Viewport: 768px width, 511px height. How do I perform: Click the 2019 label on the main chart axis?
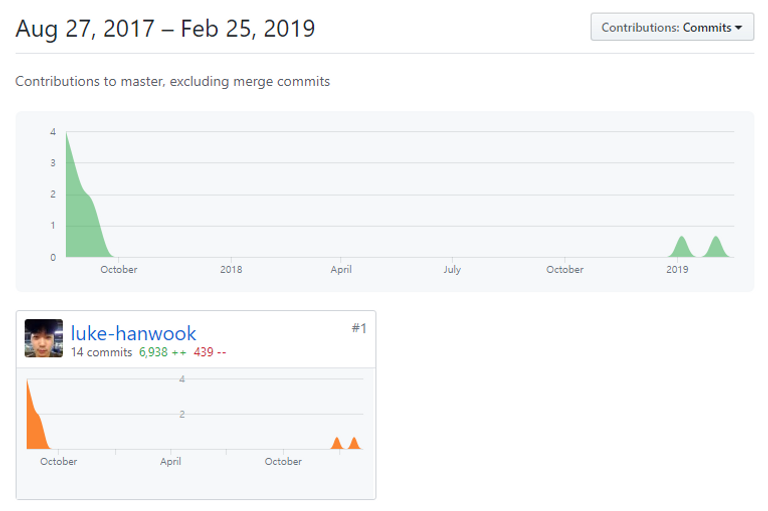tap(677, 269)
